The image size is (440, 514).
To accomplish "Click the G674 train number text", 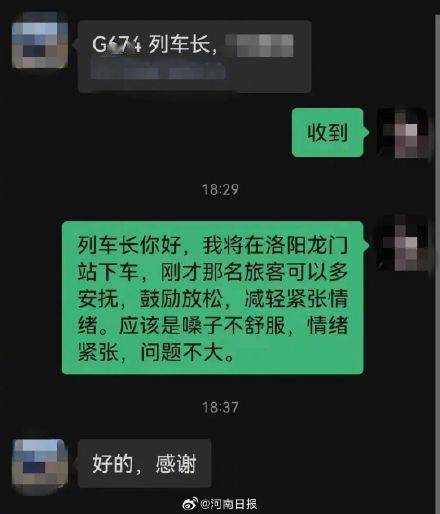I will click(x=117, y=44).
